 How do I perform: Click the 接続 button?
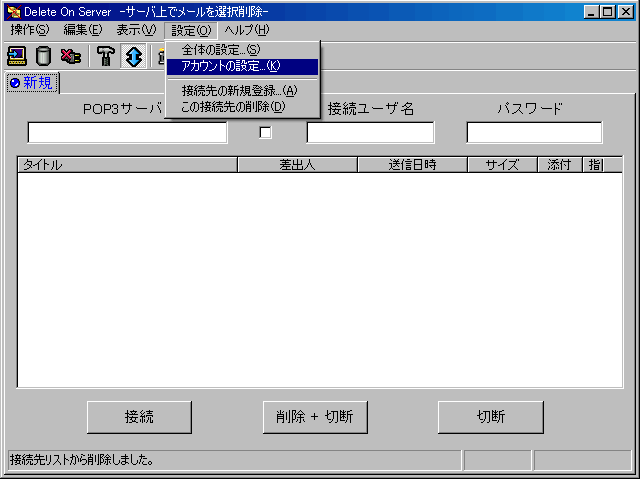point(139,417)
